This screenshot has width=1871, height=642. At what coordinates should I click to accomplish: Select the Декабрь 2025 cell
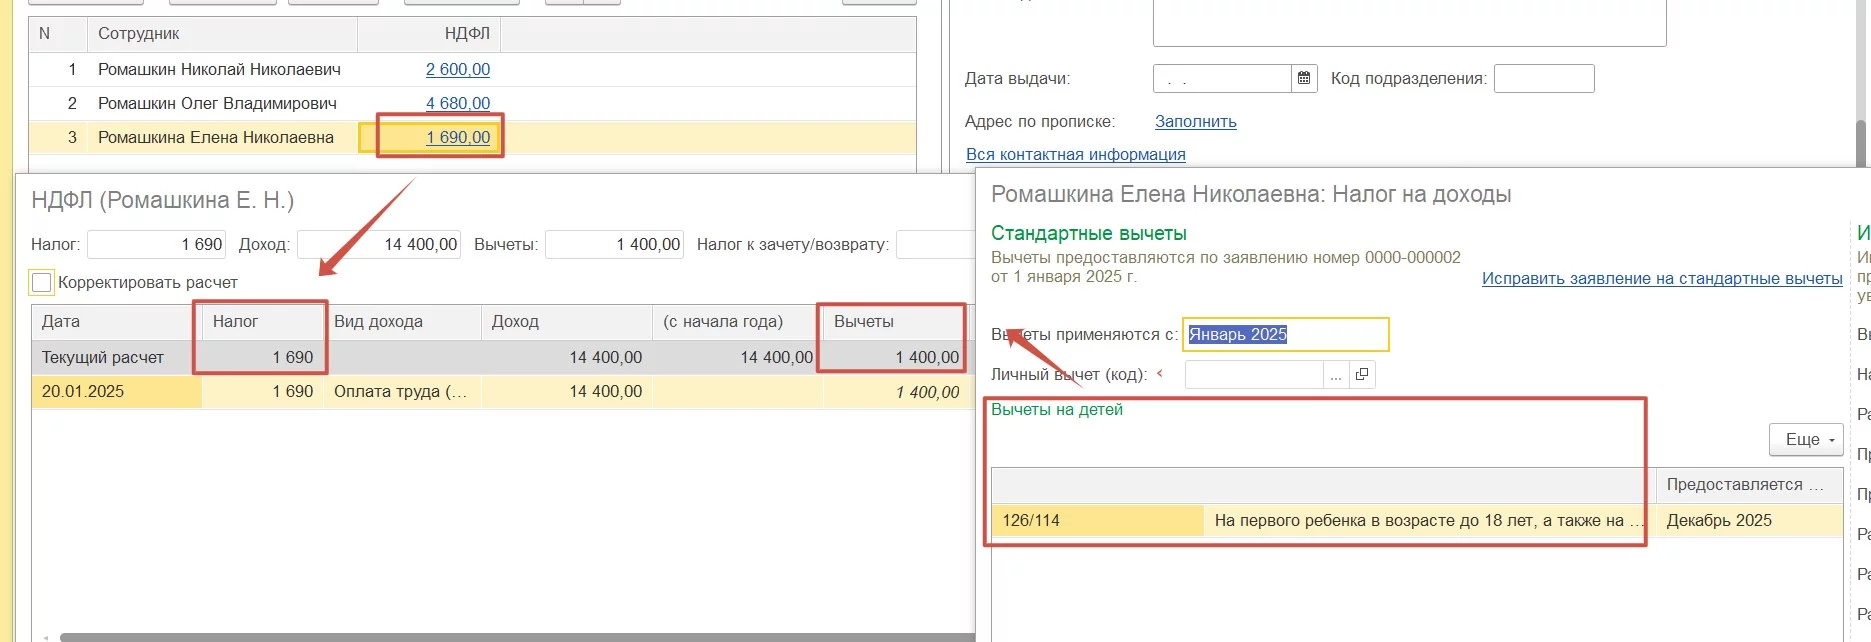pos(1749,520)
